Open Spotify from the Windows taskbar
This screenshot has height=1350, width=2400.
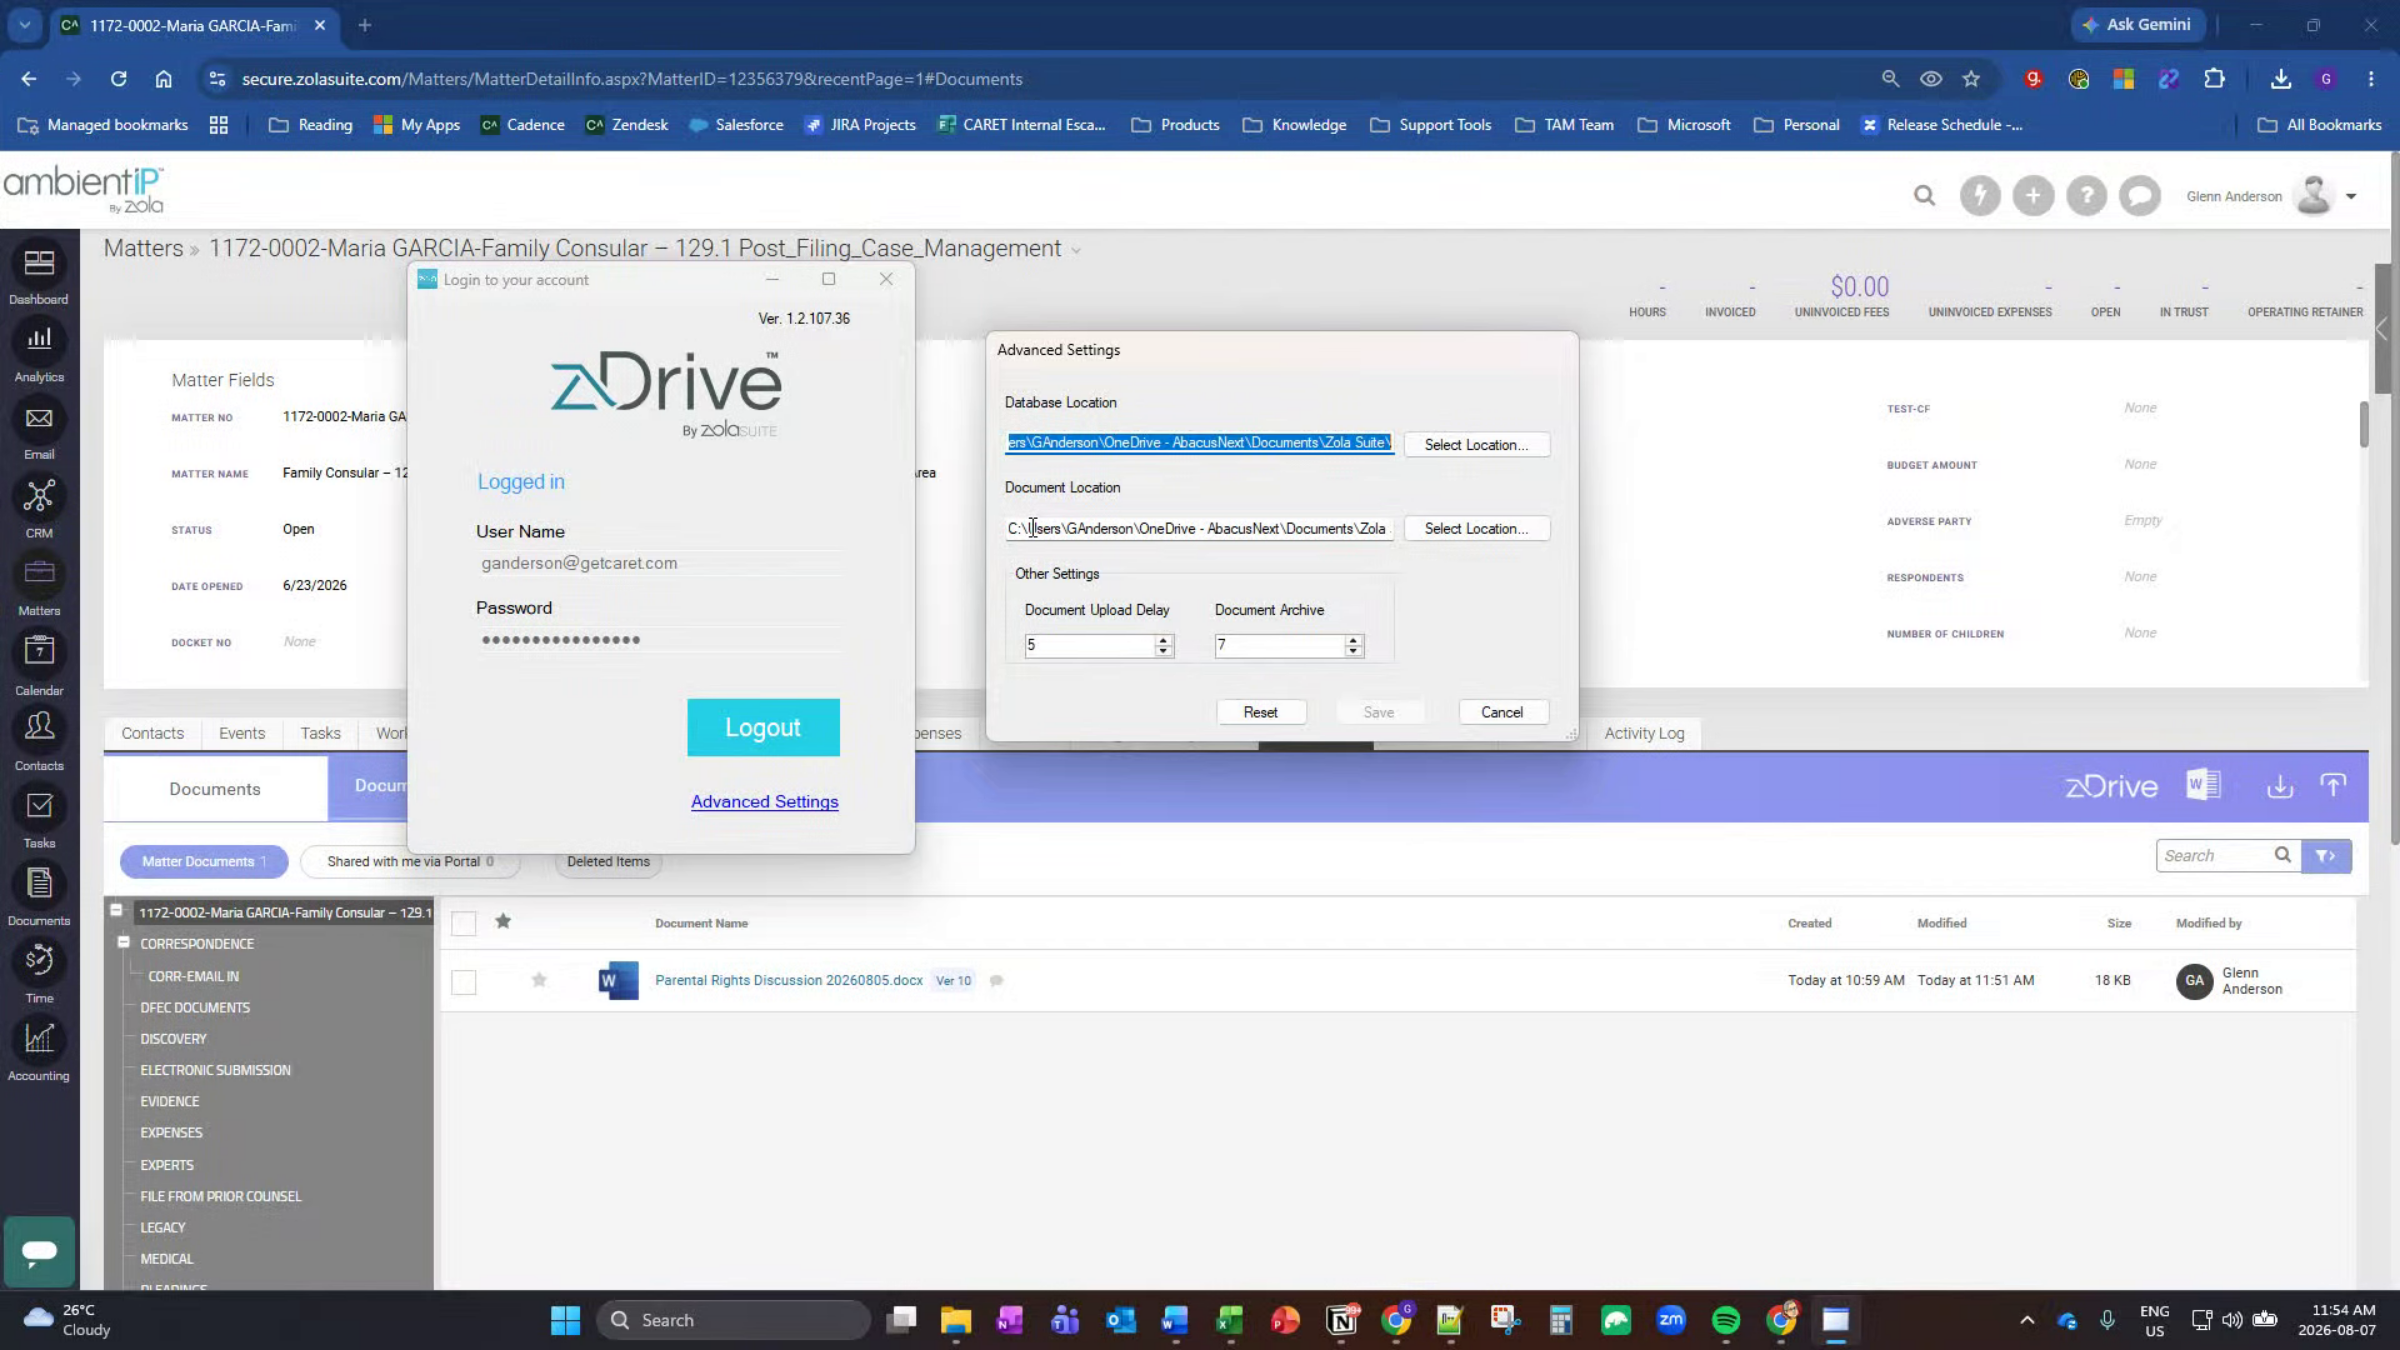pyautogui.click(x=1726, y=1320)
